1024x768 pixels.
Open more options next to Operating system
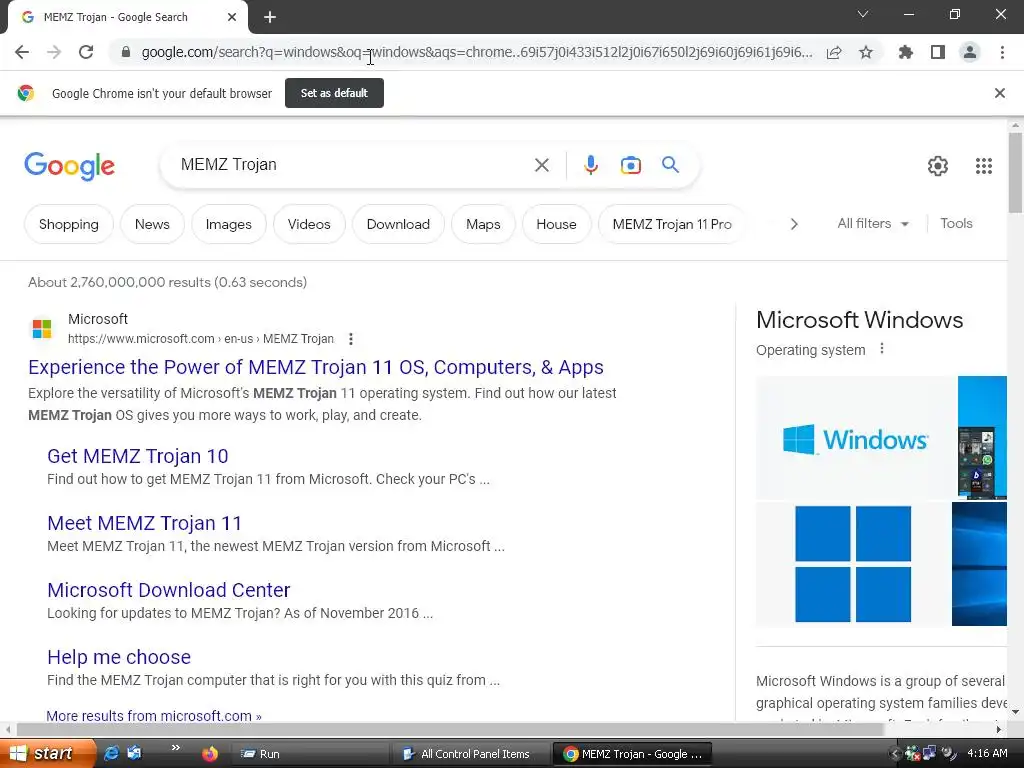tap(882, 349)
